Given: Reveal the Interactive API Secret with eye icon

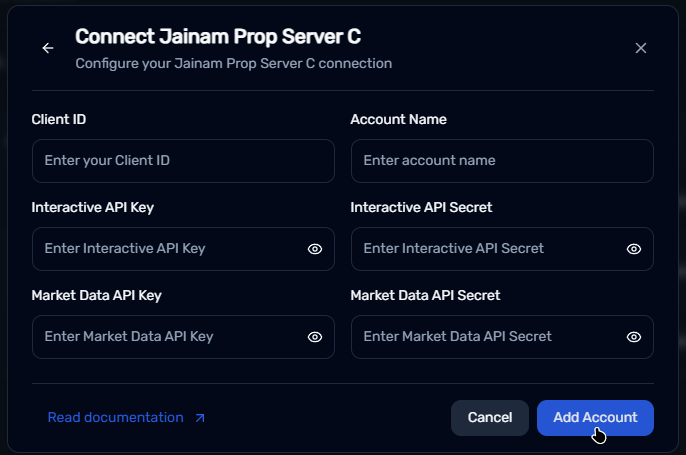Looking at the screenshot, I should (x=633, y=249).
